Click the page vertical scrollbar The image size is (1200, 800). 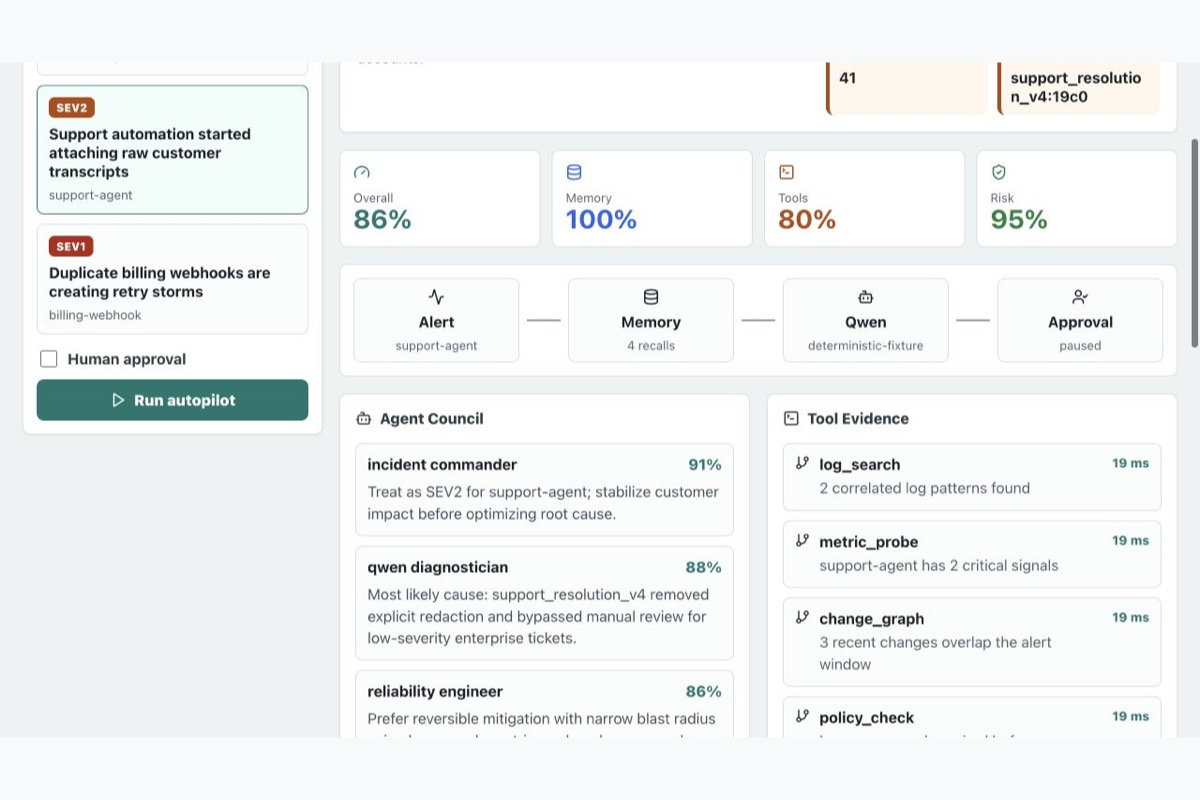pos(1194,243)
